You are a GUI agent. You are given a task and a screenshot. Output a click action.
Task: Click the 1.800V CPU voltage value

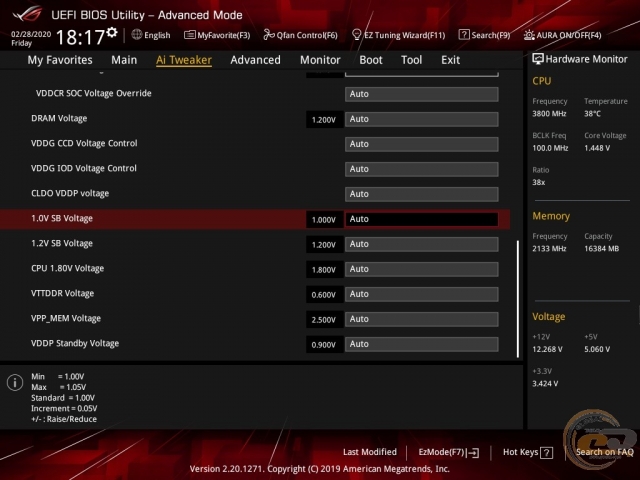pos(324,270)
